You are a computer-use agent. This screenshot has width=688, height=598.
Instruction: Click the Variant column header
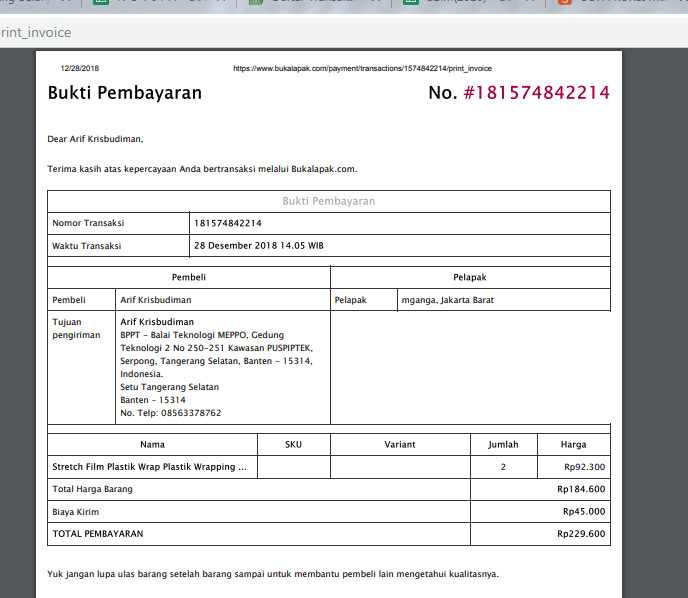tap(400, 444)
